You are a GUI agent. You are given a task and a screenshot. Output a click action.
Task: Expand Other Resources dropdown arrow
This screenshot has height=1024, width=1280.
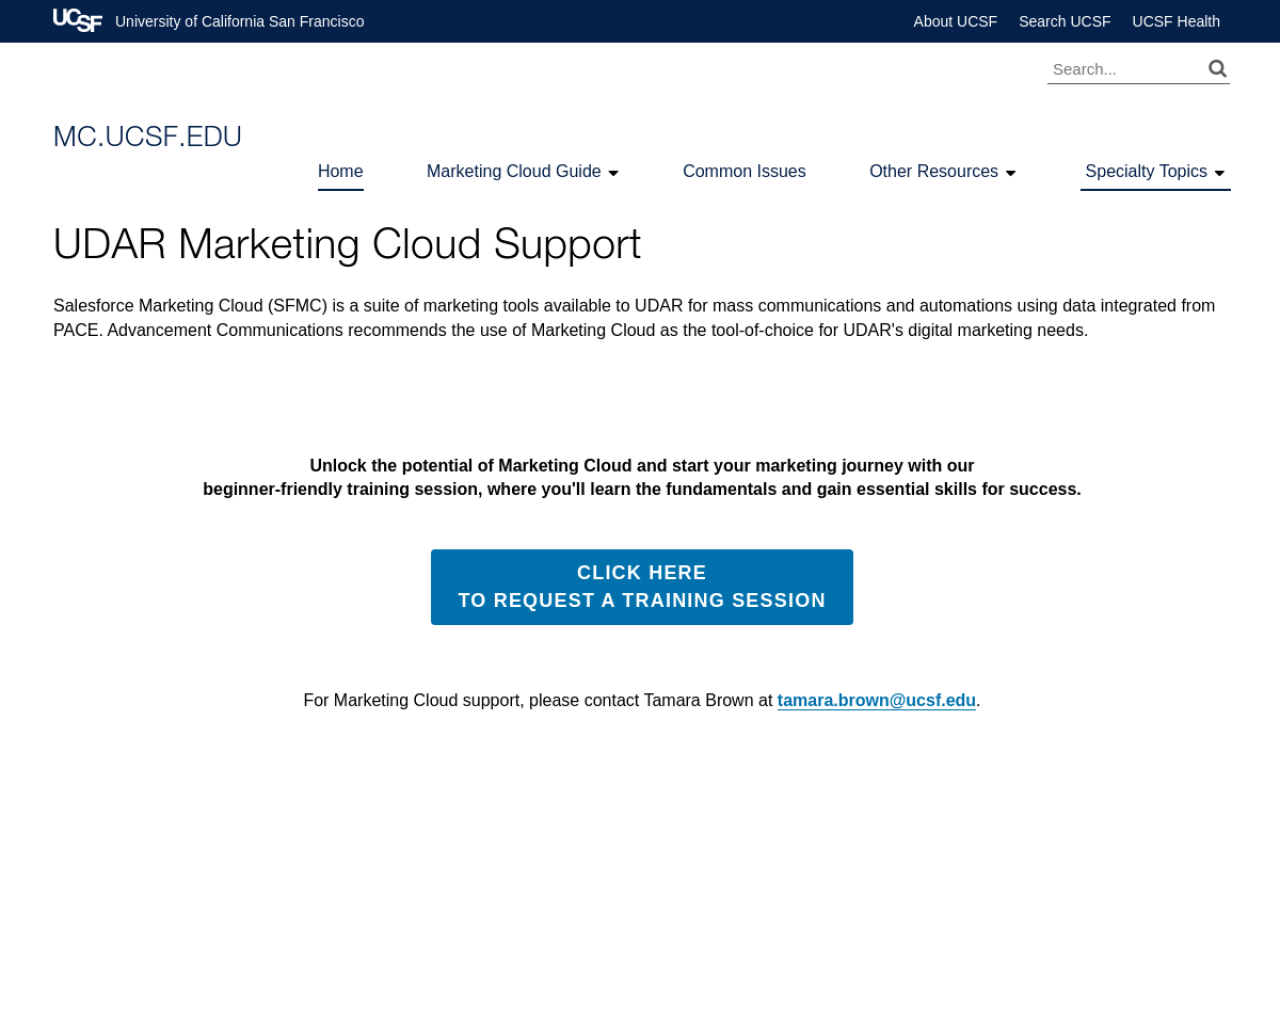pos(1010,173)
